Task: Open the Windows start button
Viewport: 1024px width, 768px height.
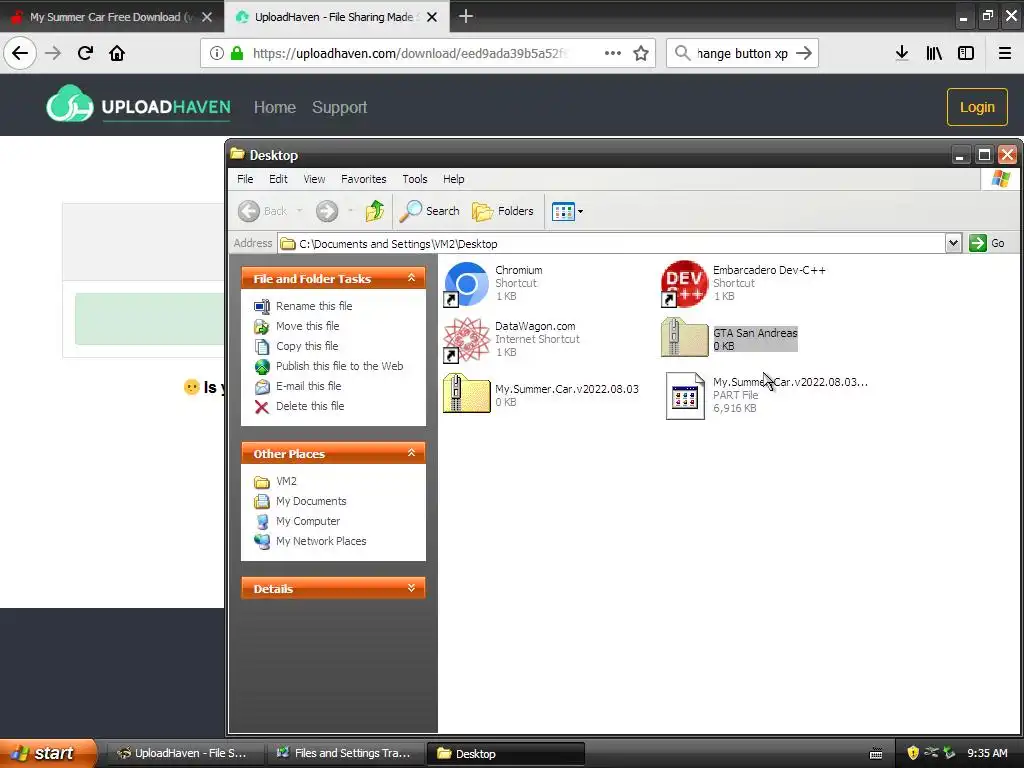Action: point(47,753)
